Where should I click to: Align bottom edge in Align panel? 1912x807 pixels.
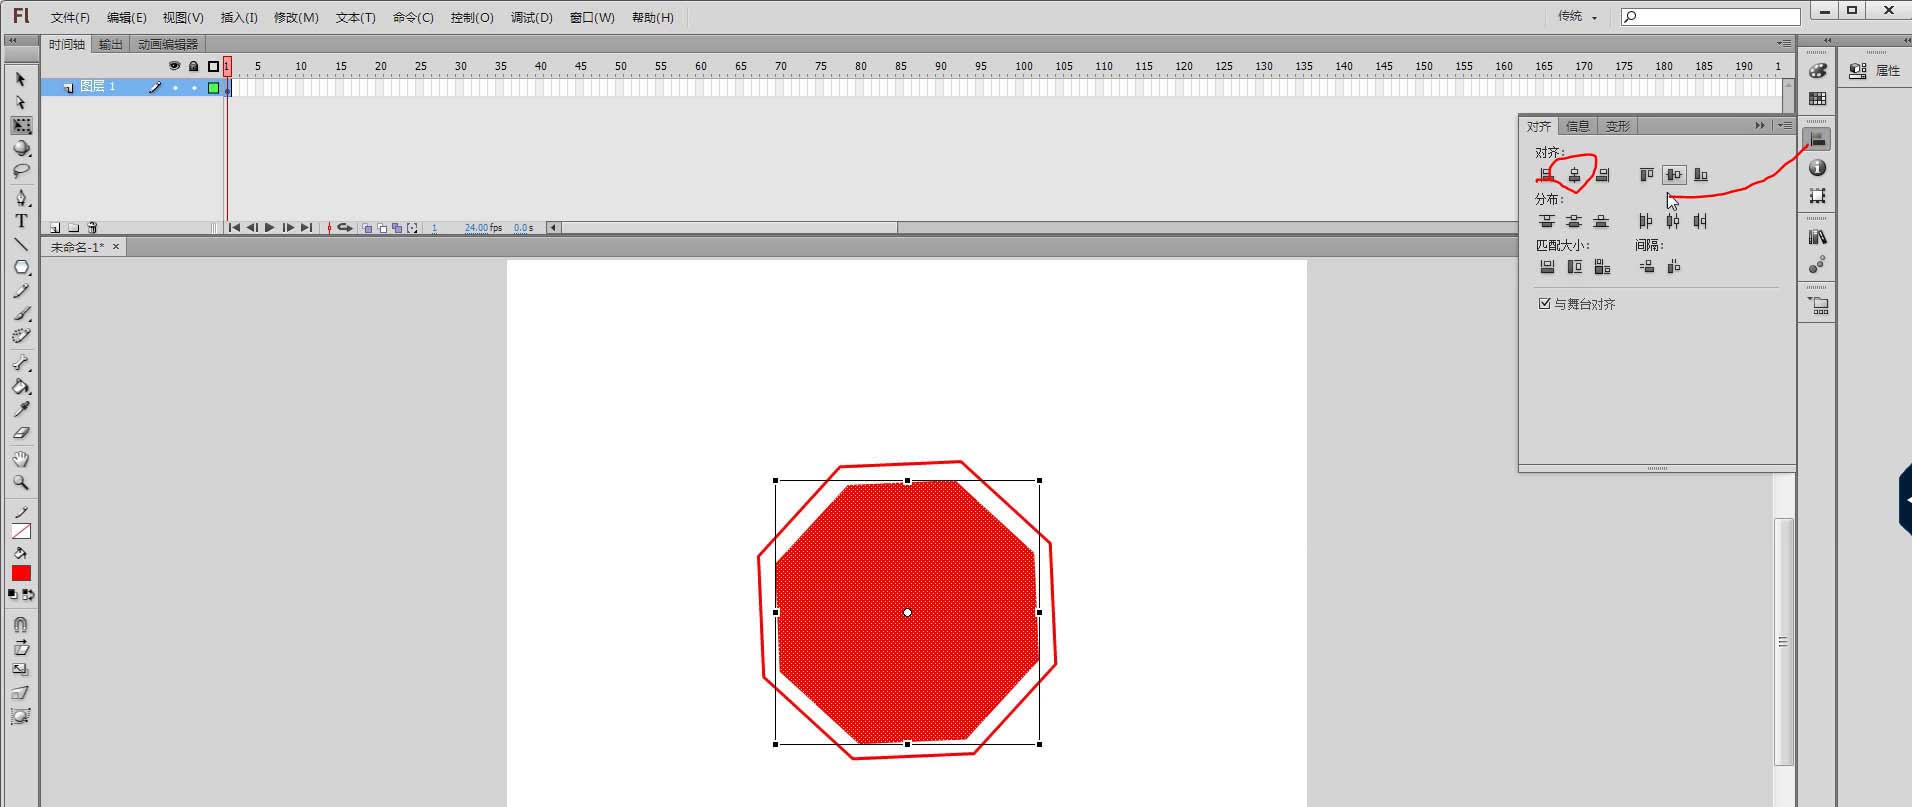point(1701,175)
